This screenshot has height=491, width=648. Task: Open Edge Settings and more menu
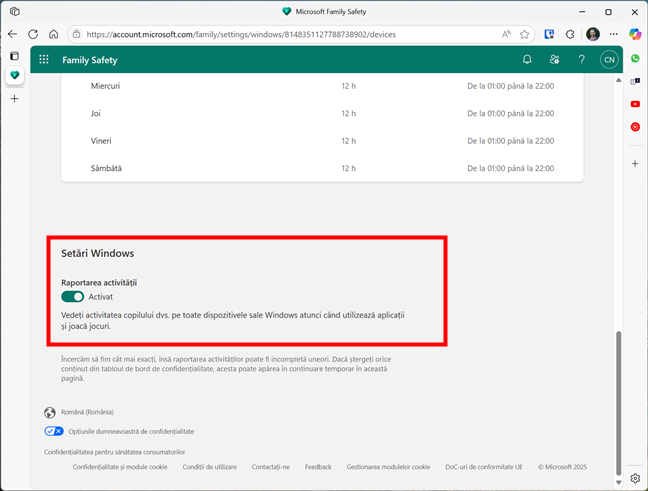pyautogui.click(x=614, y=34)
